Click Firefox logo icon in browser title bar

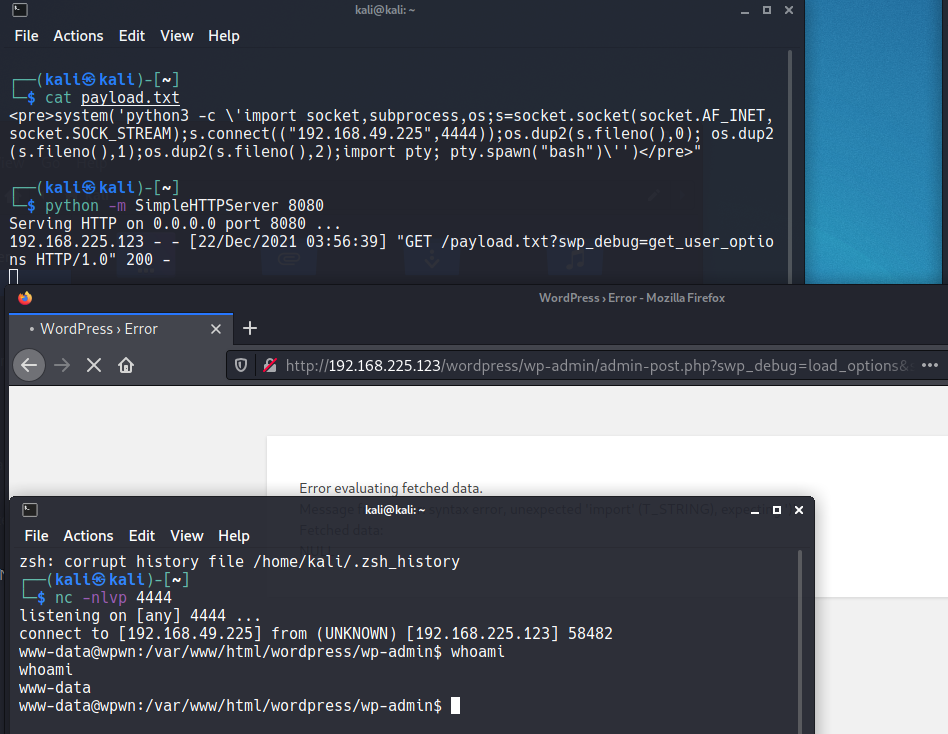[x=25, y=298]
